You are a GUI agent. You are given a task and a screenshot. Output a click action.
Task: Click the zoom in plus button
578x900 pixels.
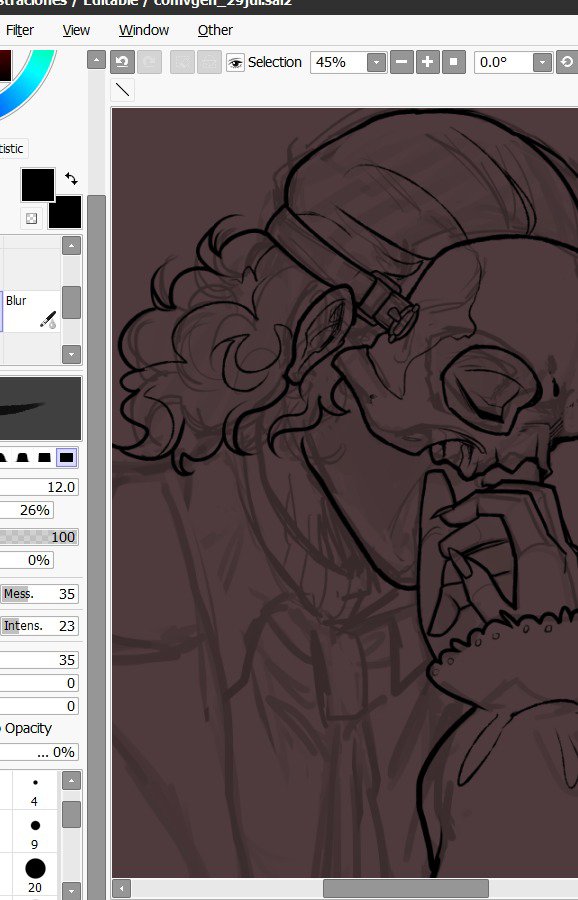(428, 62)
